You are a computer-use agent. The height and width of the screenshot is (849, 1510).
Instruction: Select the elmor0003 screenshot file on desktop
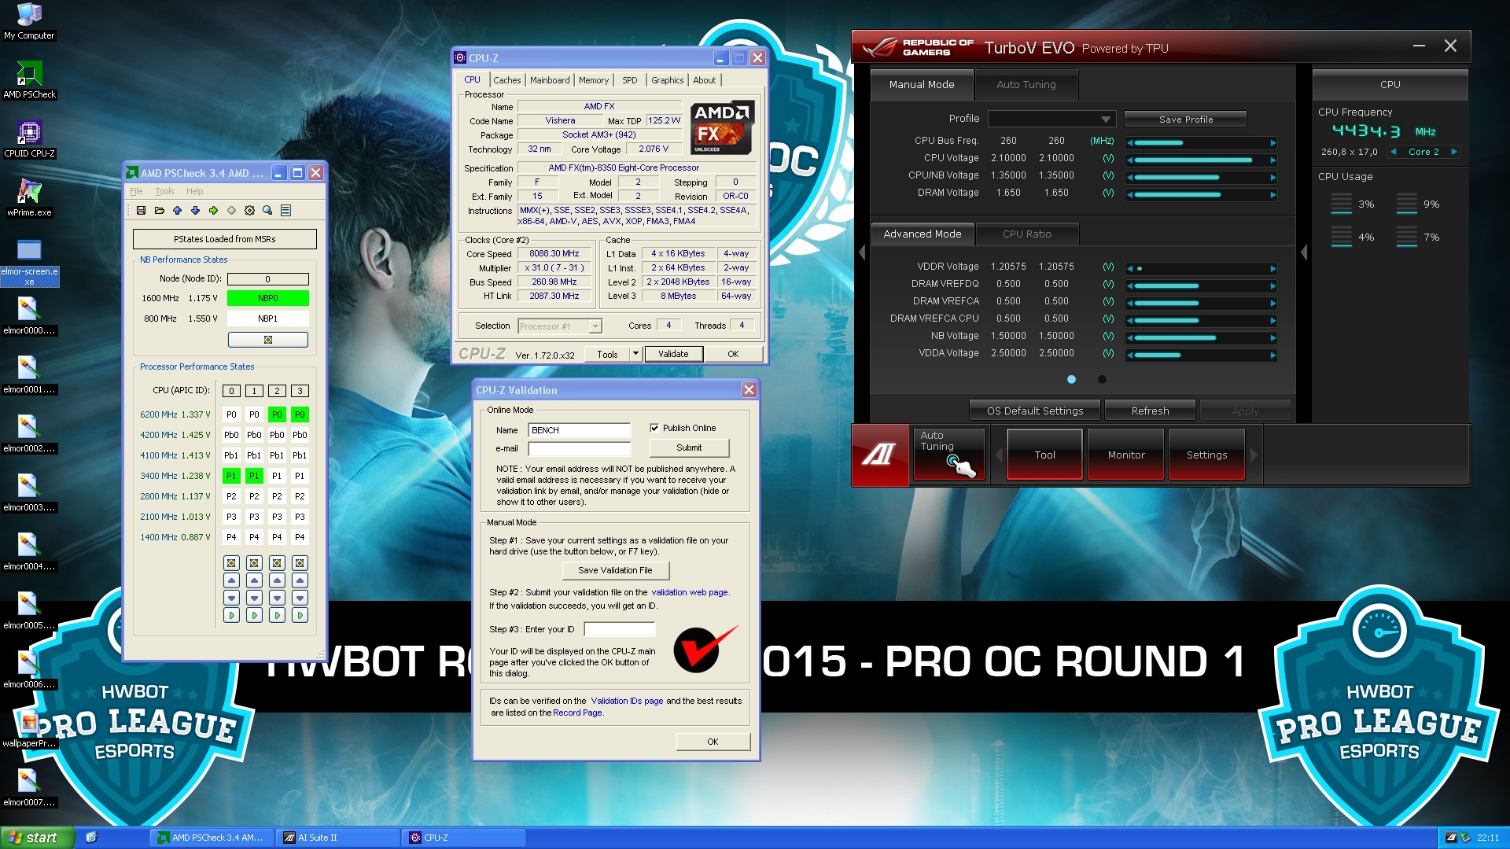point(29,493)
